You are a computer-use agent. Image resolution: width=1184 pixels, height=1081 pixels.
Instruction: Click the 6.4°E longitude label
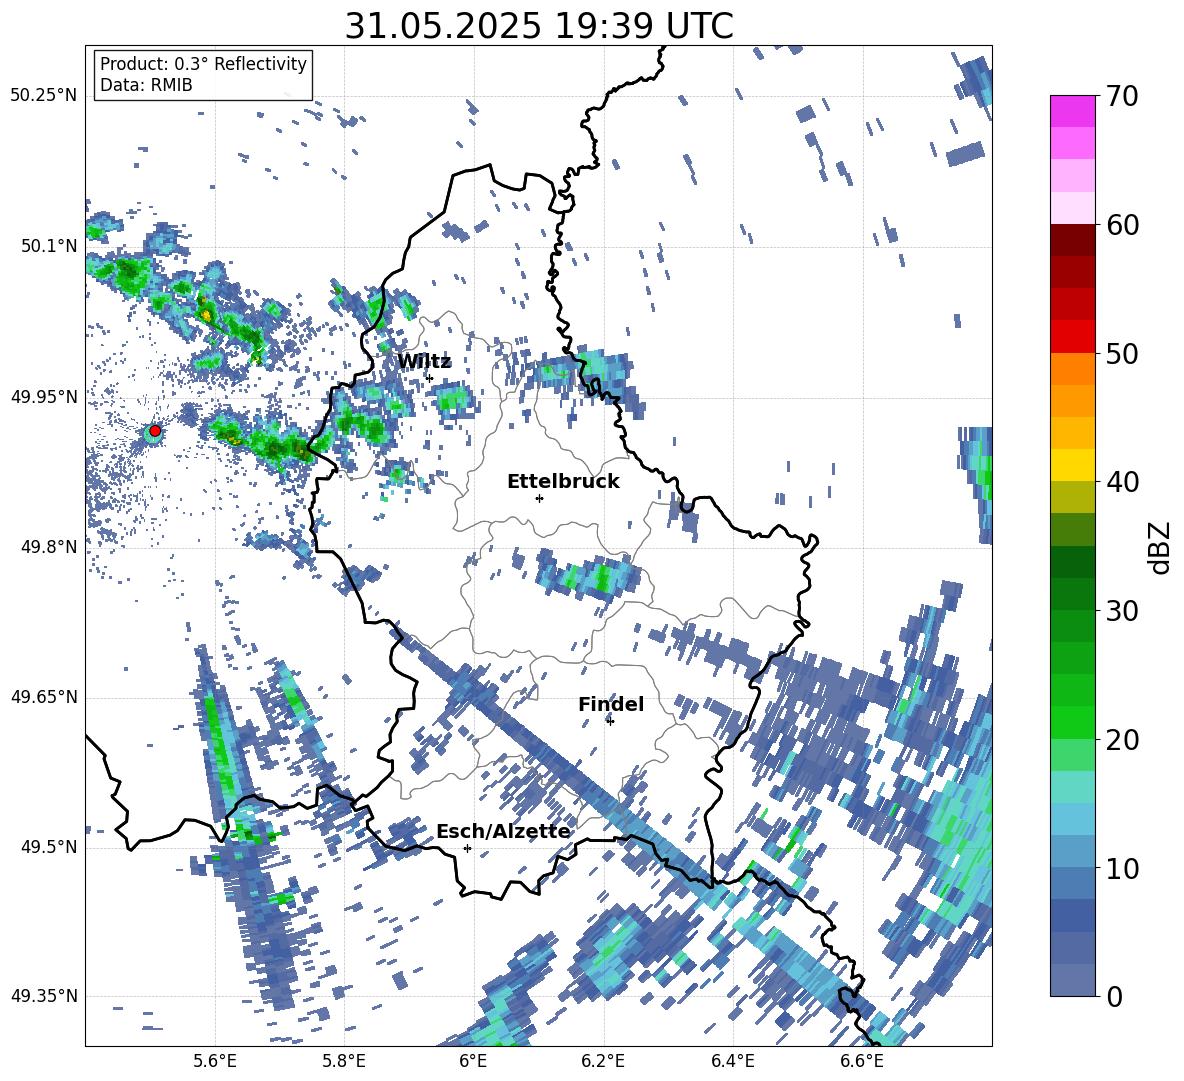coord(732,1061)
